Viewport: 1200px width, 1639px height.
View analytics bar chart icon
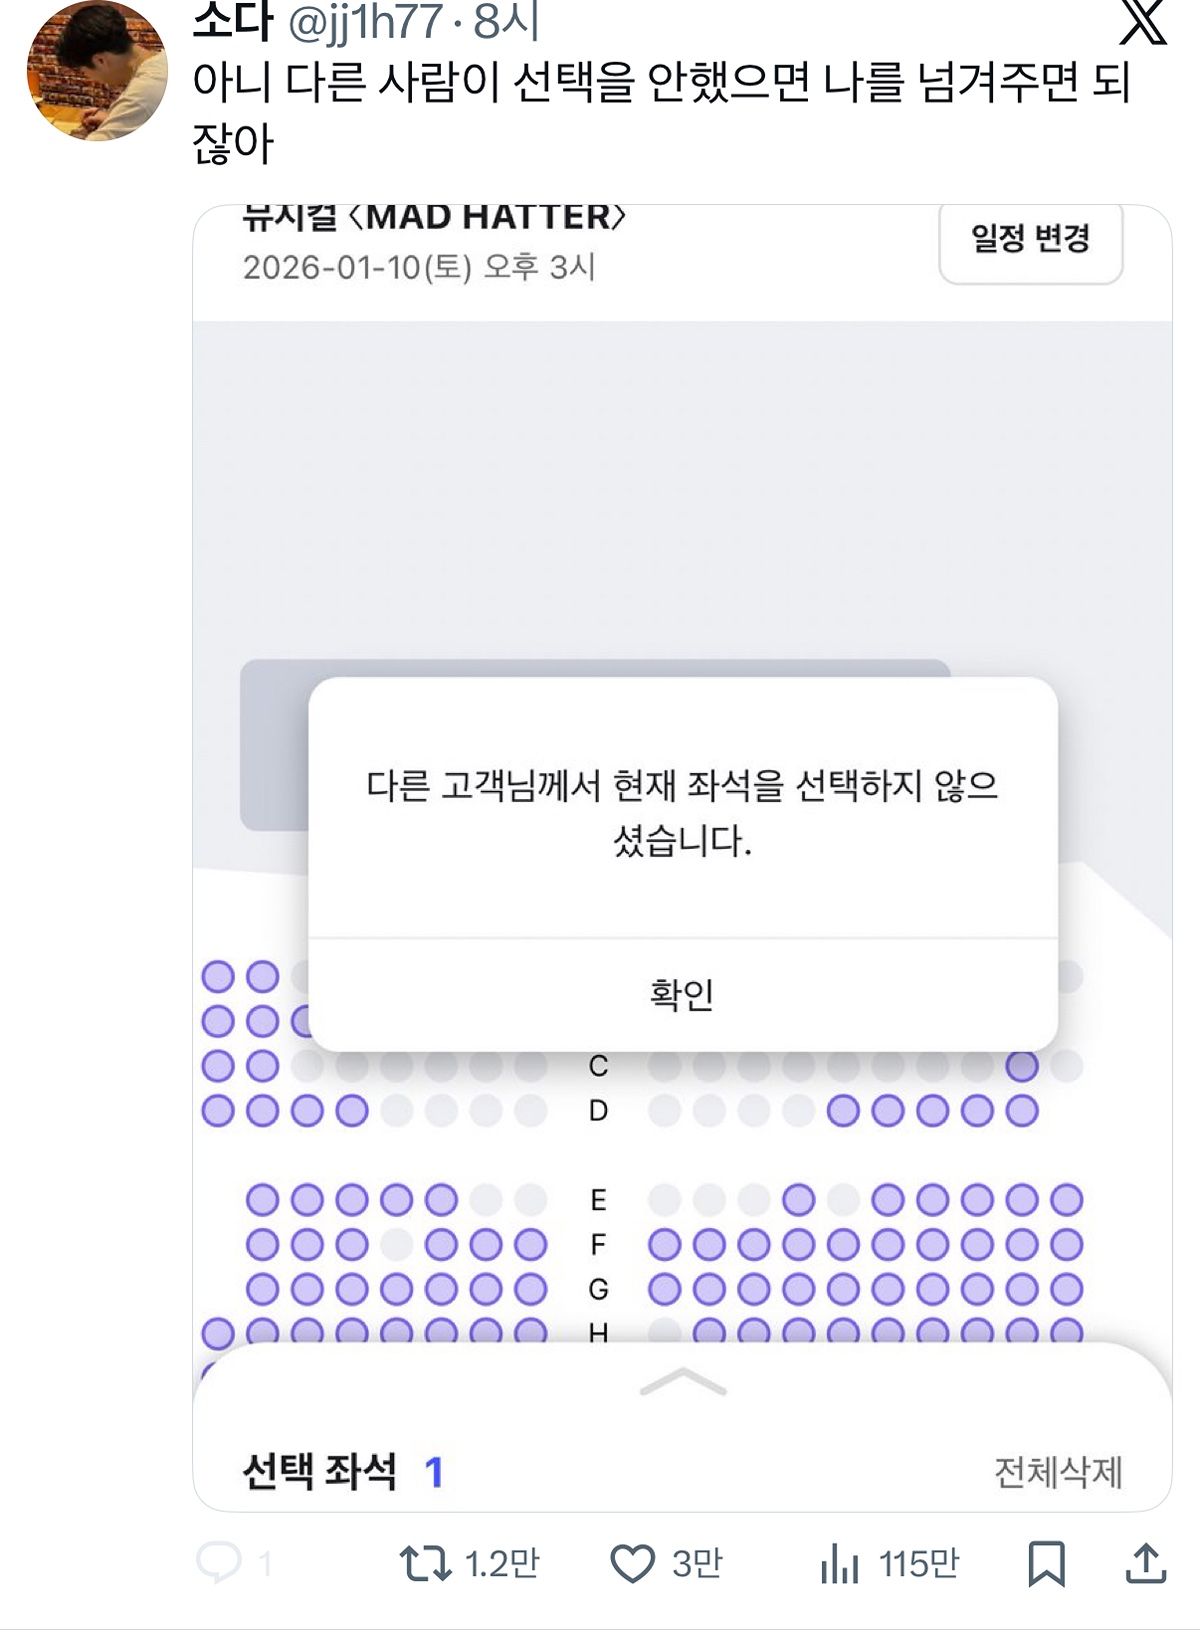[x=839, y=1563]
